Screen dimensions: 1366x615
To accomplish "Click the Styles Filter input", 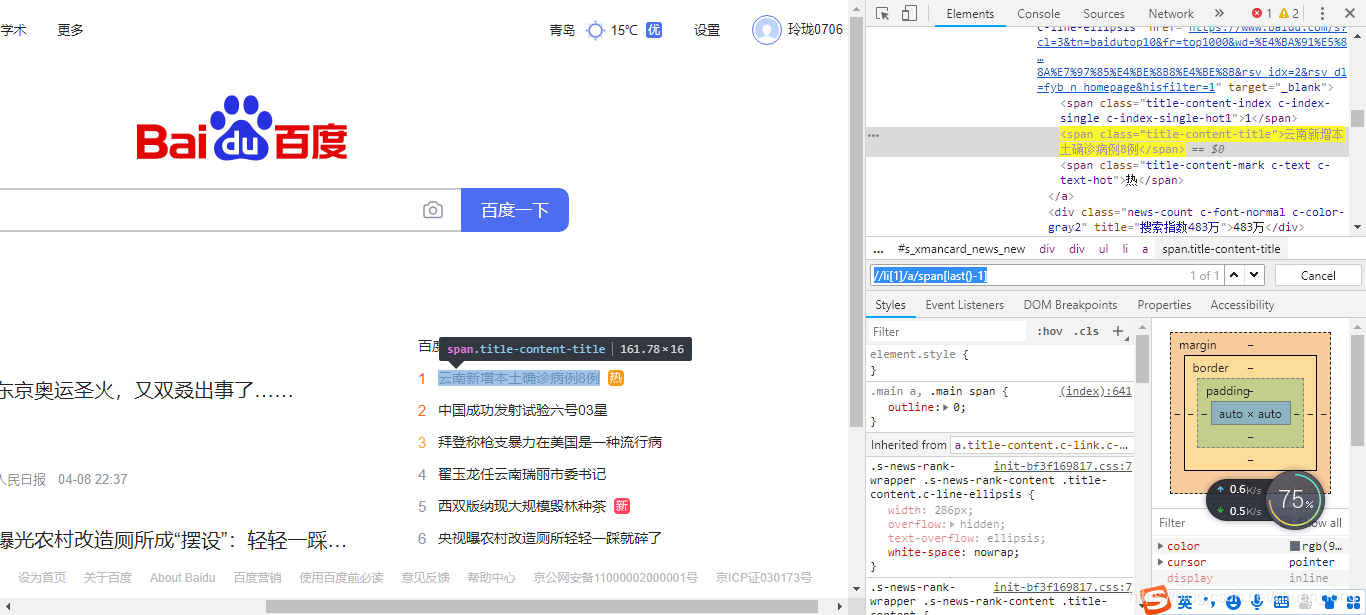I will coord(947,331).
